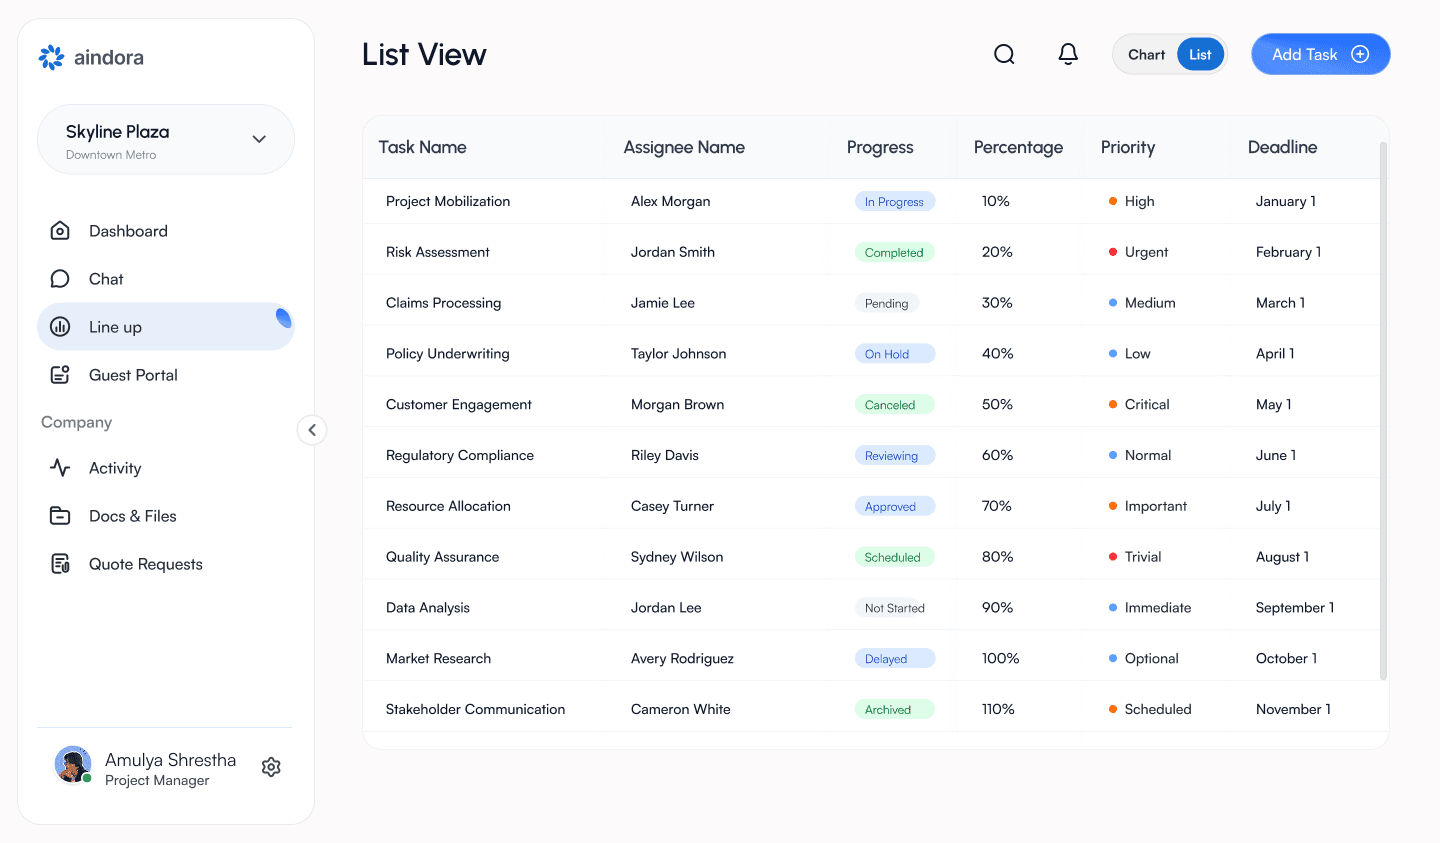Click the Completed badge for Risk Assessment
The height and width of the screenshot is (843, 1440).
(894, 252)
